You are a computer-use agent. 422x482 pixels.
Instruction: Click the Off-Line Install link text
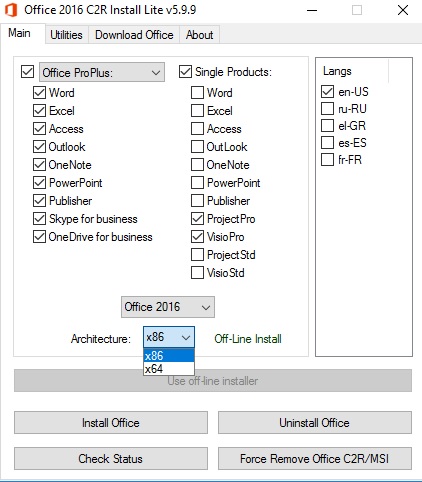point(248,339)
